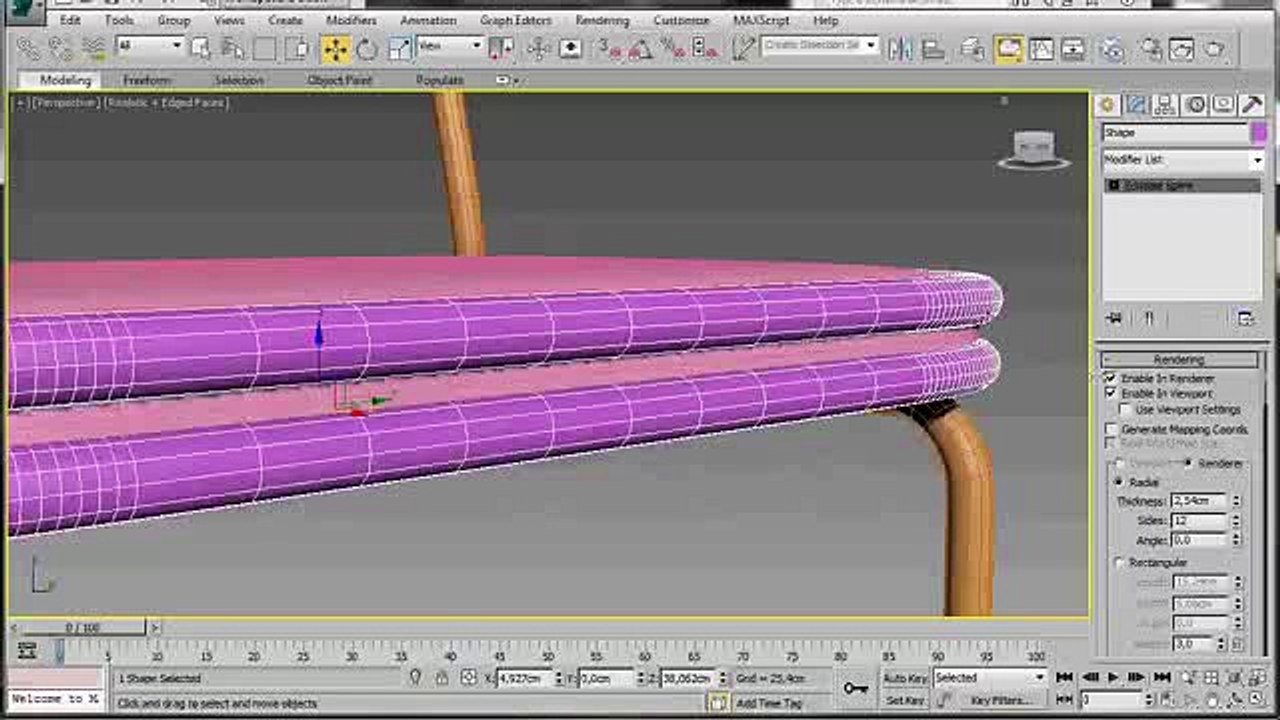
Task: Switch to the Hierarchy command panel tab
Action: pyautogui.click(x=1165, y=105)
